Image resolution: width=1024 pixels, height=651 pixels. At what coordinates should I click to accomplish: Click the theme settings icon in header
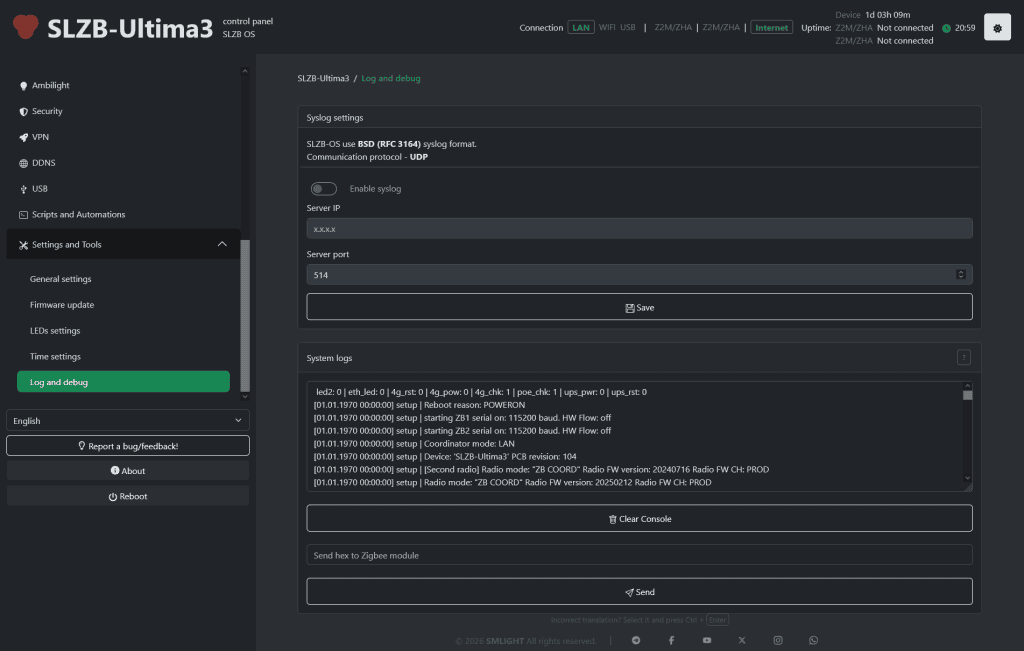(997, 28)
